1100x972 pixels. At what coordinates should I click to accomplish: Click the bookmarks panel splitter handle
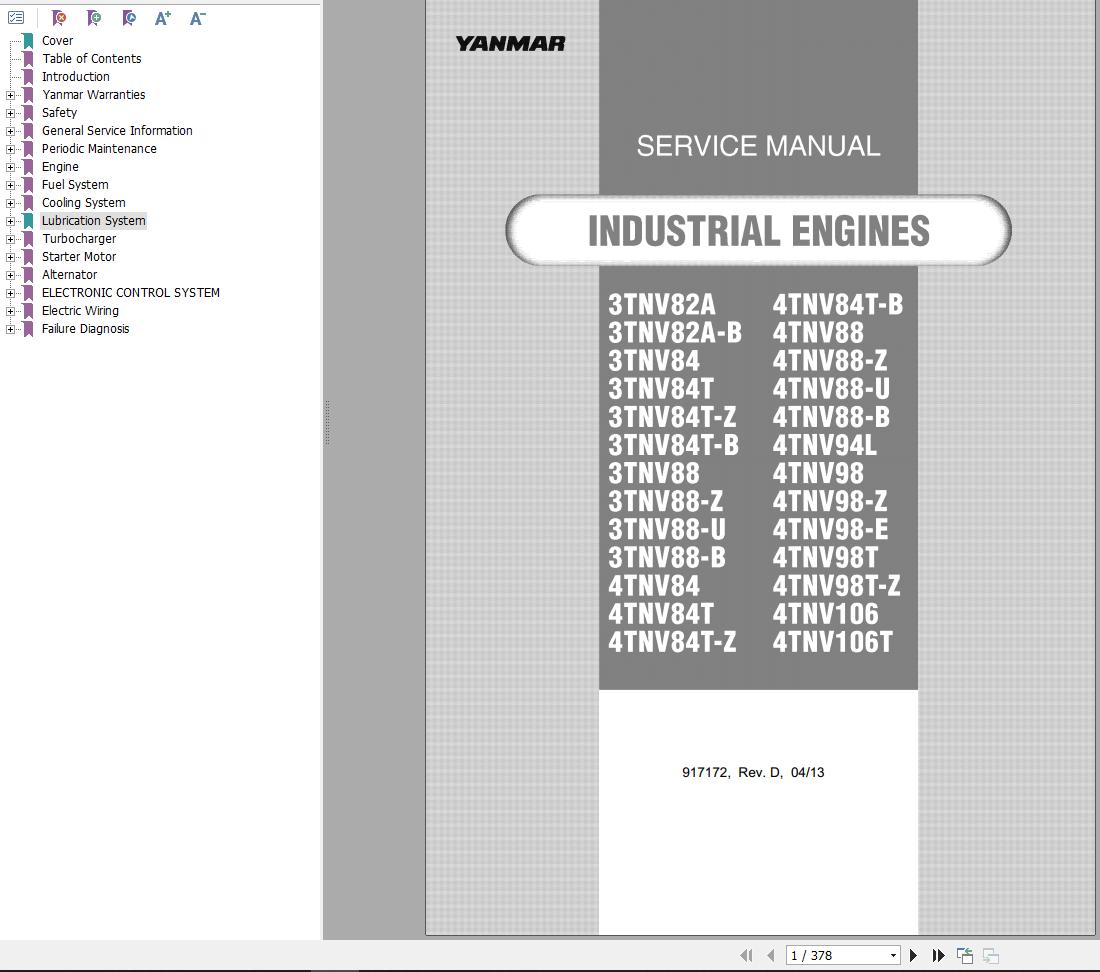point(327,423)
